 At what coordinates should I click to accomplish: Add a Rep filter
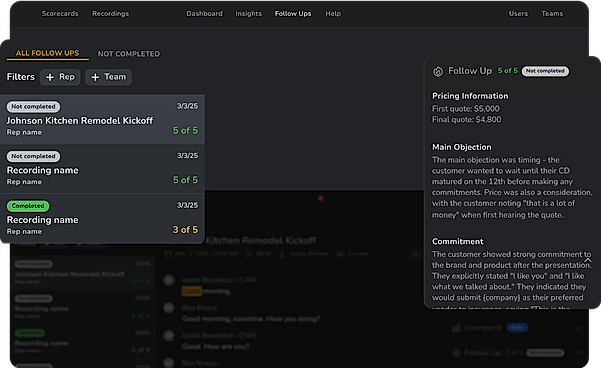tap(60, 77)
